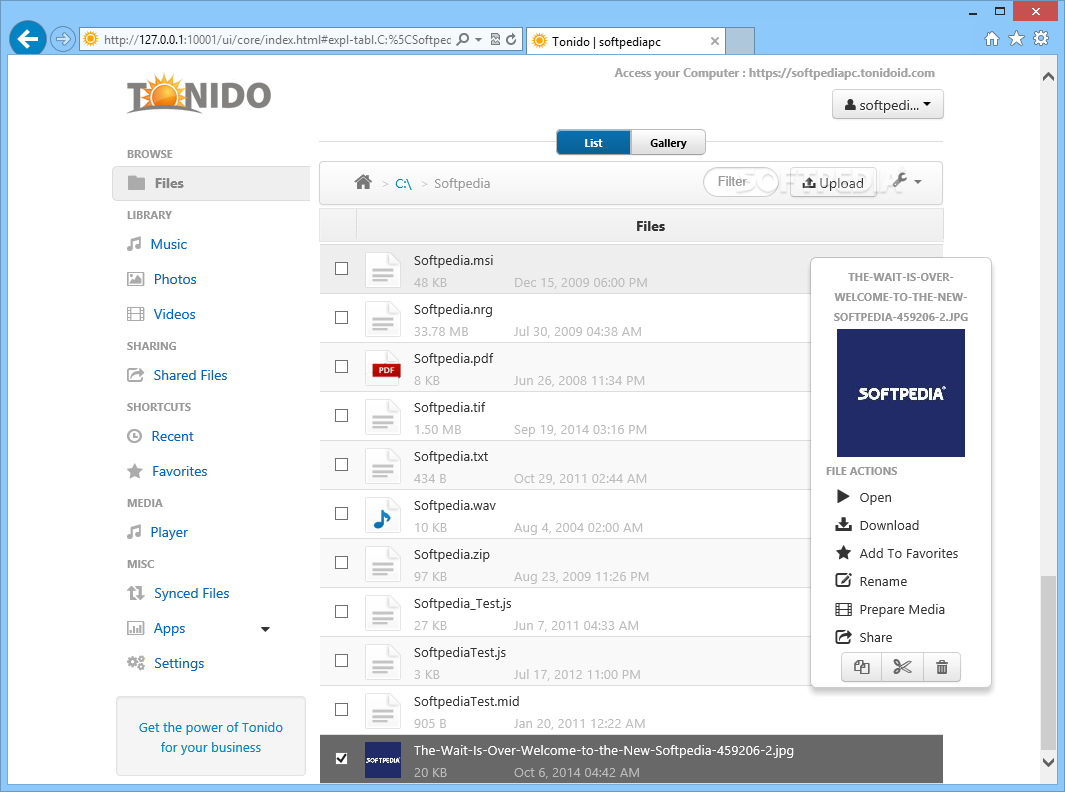The width and height of the screenshot is (1065, 792).
Task: Open Synced Files link
Action: tap(192, 593)
